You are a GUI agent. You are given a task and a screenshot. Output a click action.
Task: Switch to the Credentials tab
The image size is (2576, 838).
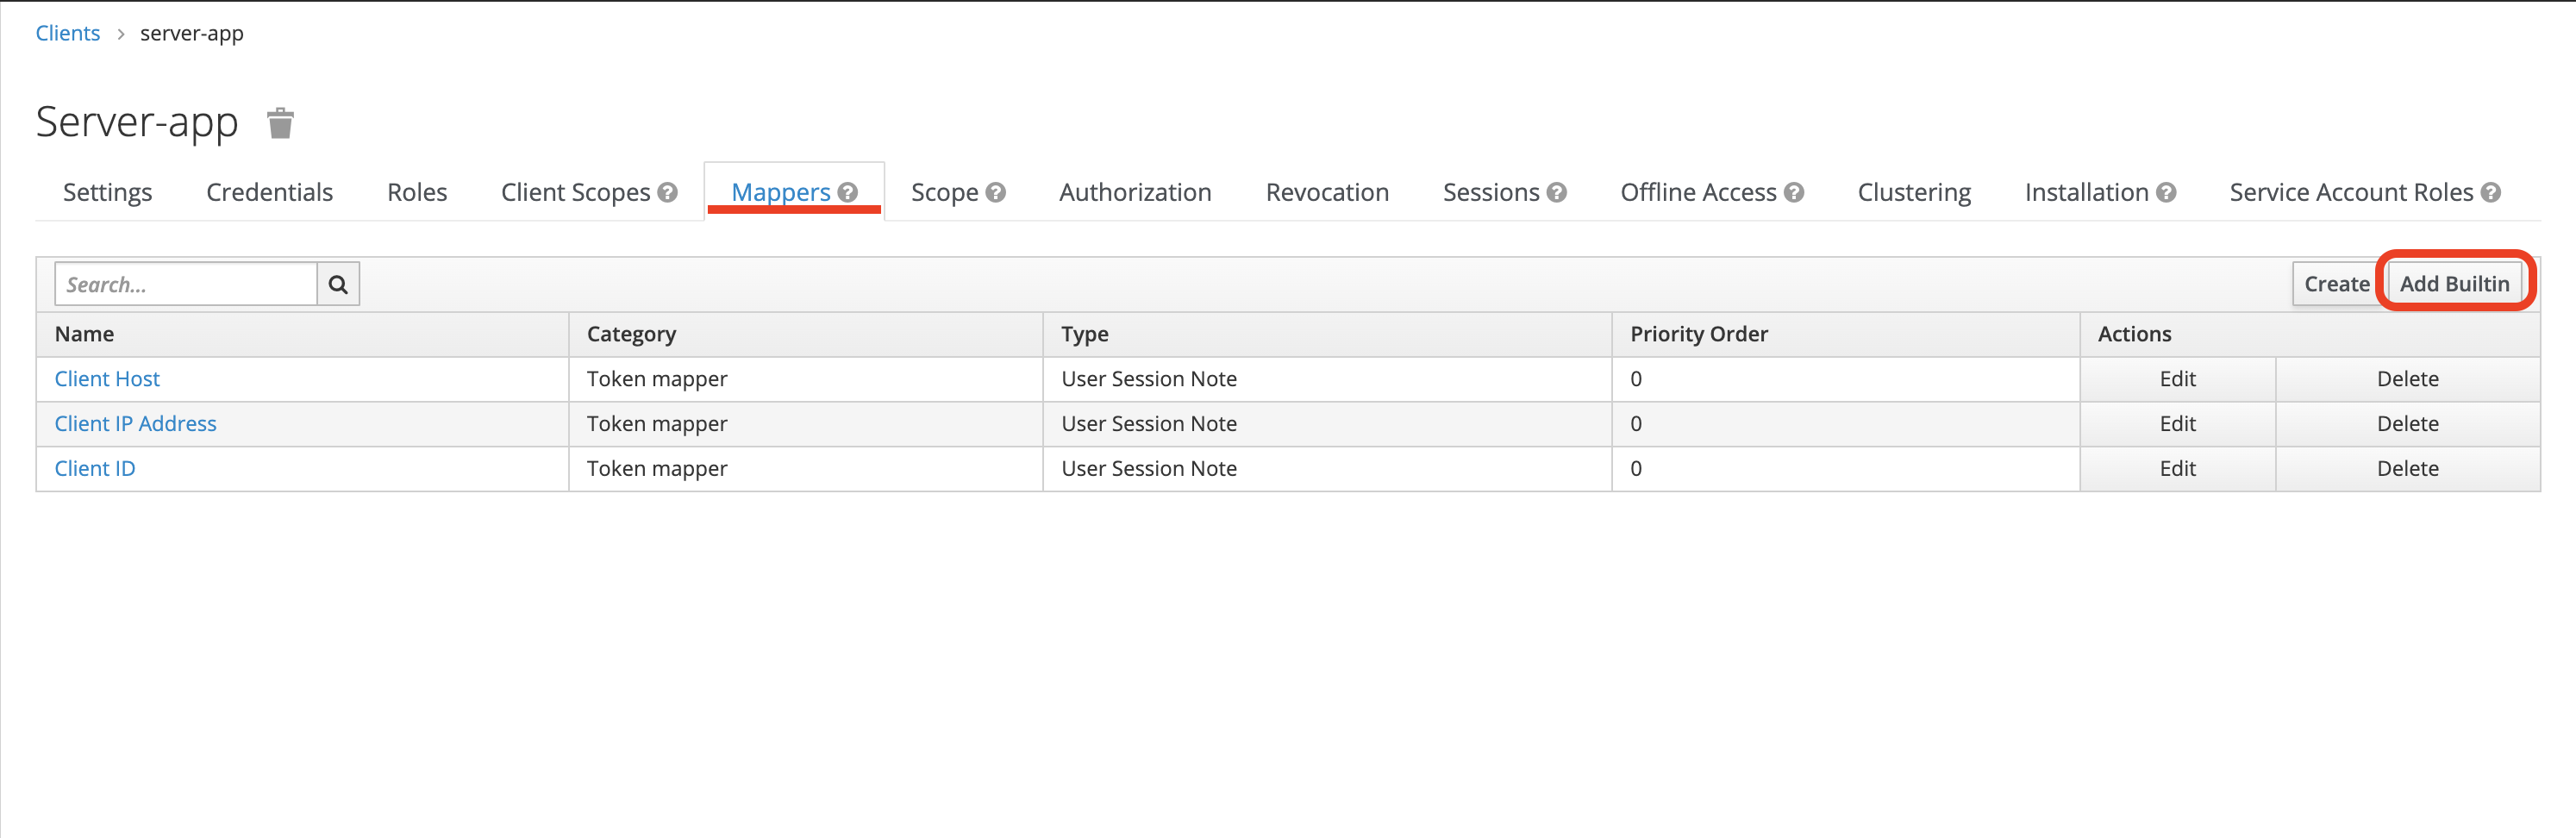[269, 192]
